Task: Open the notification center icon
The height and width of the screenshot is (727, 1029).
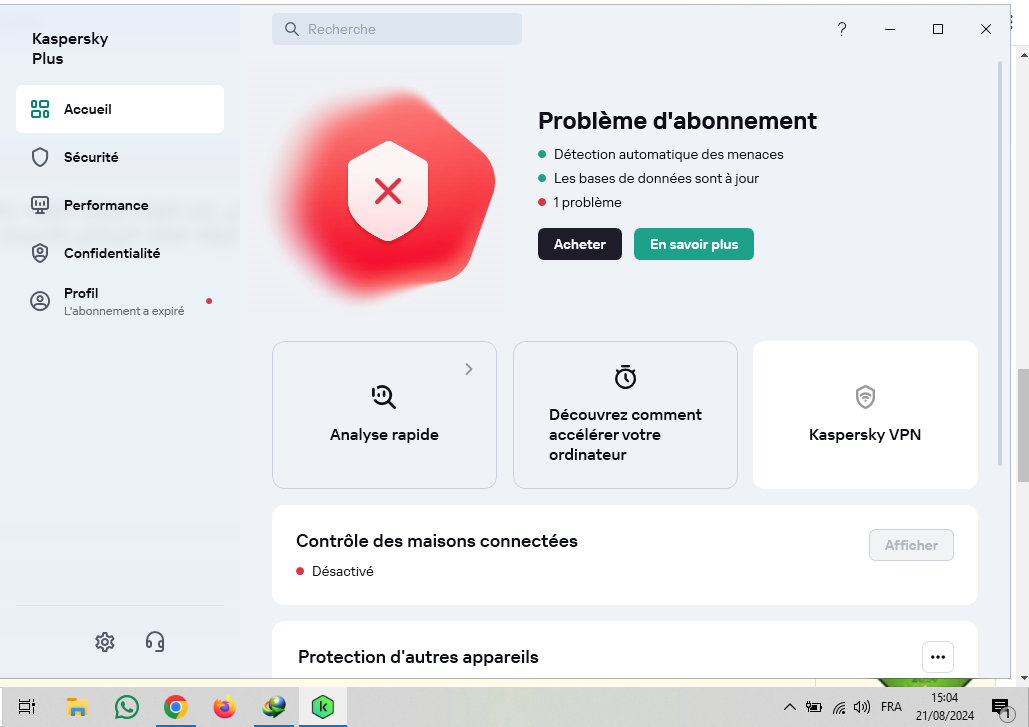Action: tap(1000, 708)
